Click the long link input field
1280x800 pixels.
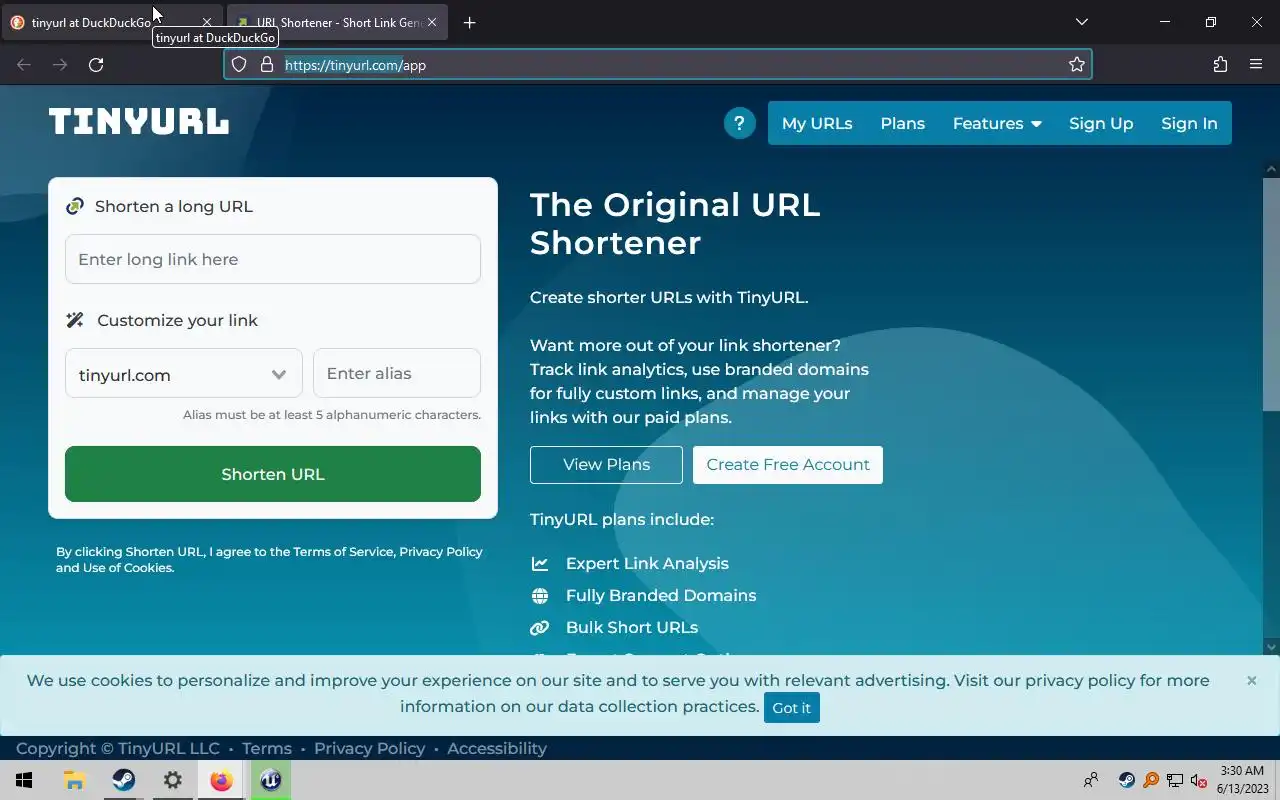(273, 259)
